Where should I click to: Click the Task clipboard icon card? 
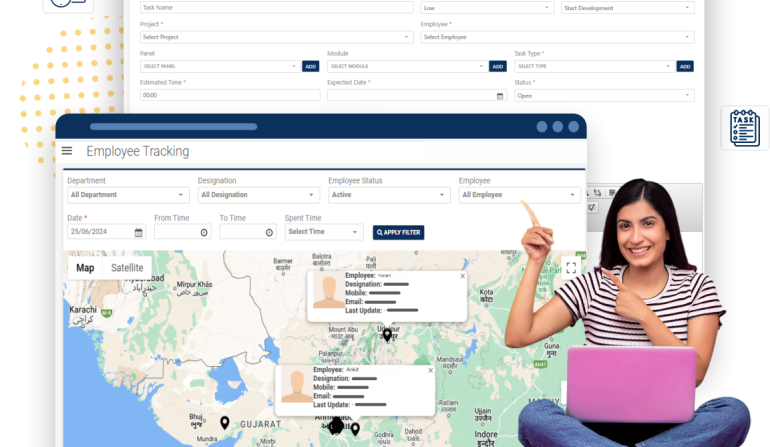pos(744,128)
